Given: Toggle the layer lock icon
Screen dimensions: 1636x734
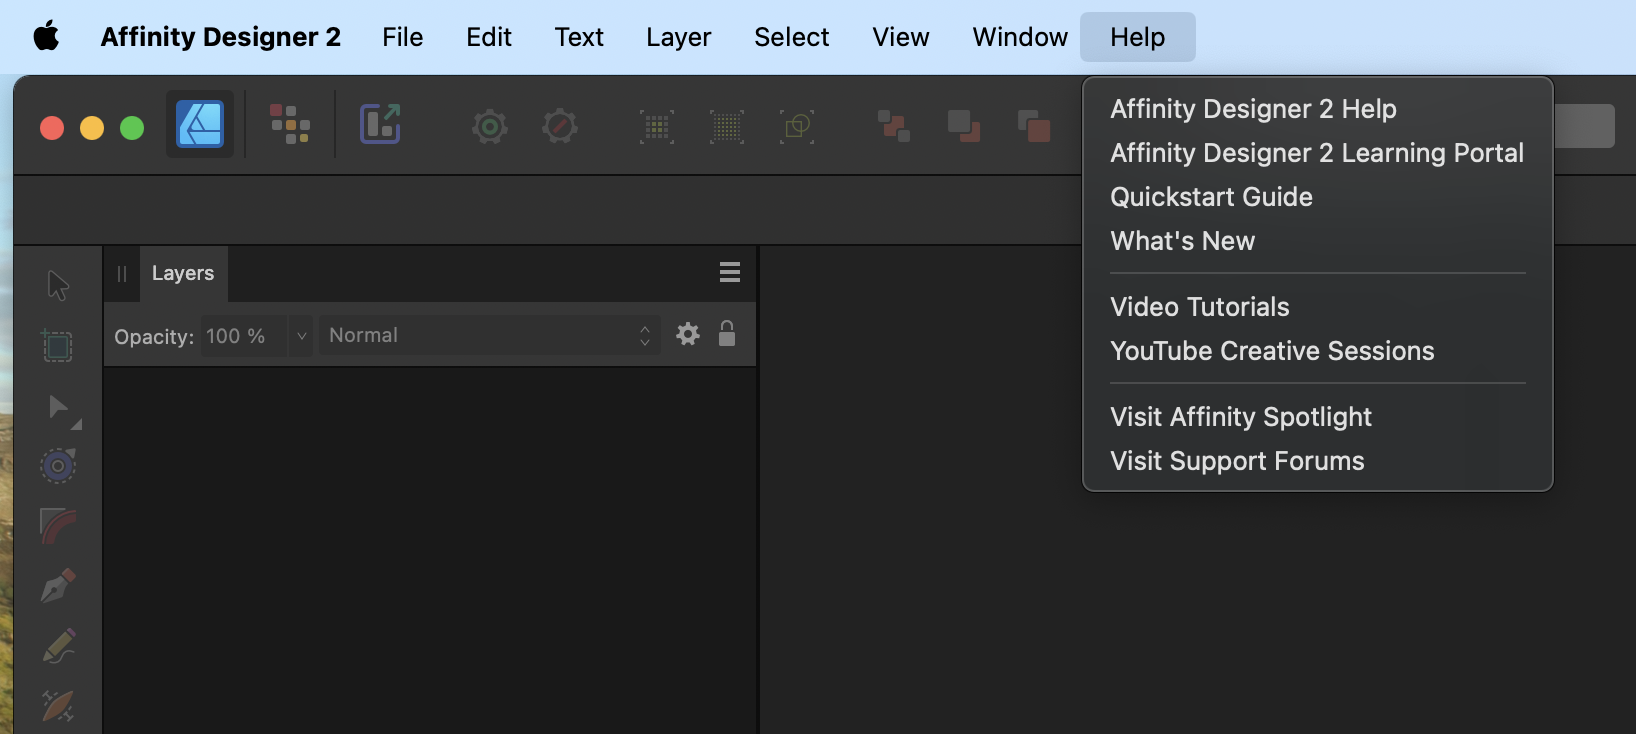Looking at the screenshot, I should (x=727, y=333).
